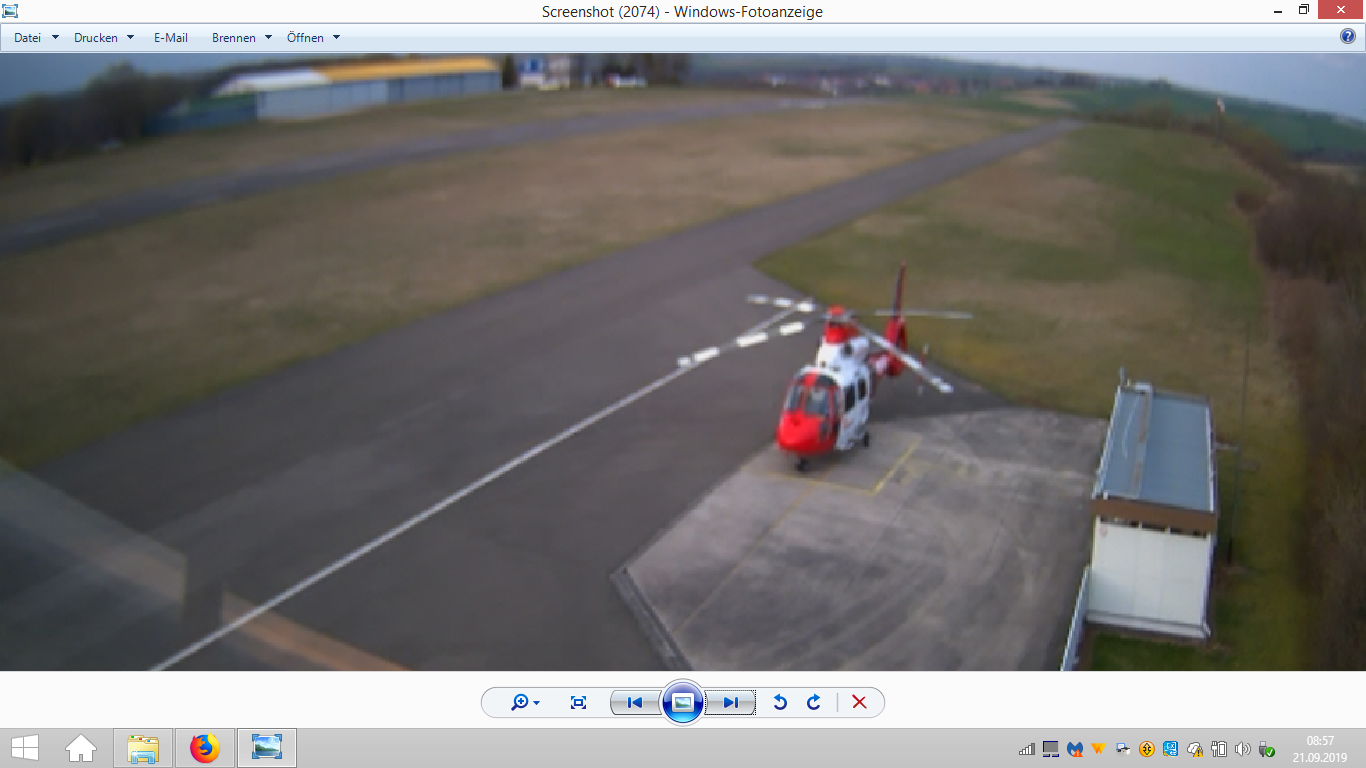Minimize the Windows-Fotoanzeige window
This screenshot has width=1366, height=768.
coord(1279,10)
